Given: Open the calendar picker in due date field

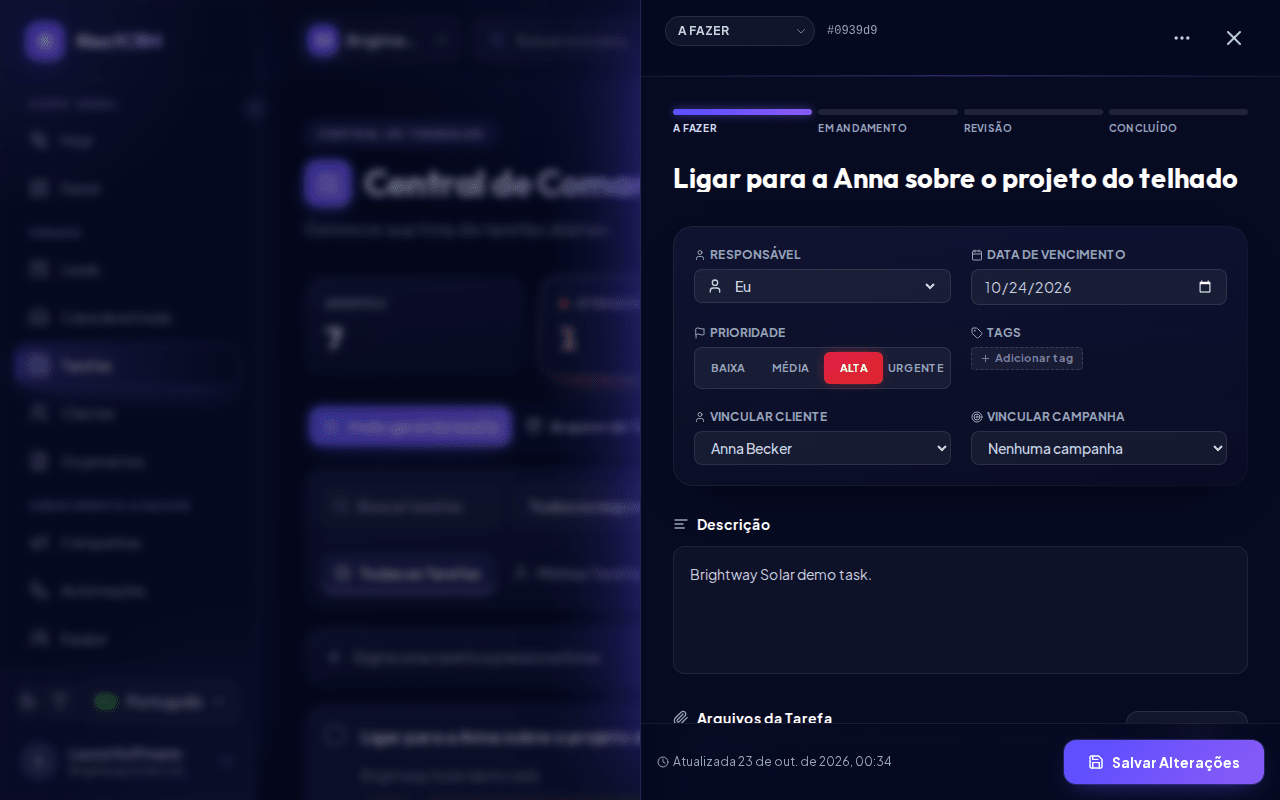Looking at the screenshot, I should (x=1205, y=287).
